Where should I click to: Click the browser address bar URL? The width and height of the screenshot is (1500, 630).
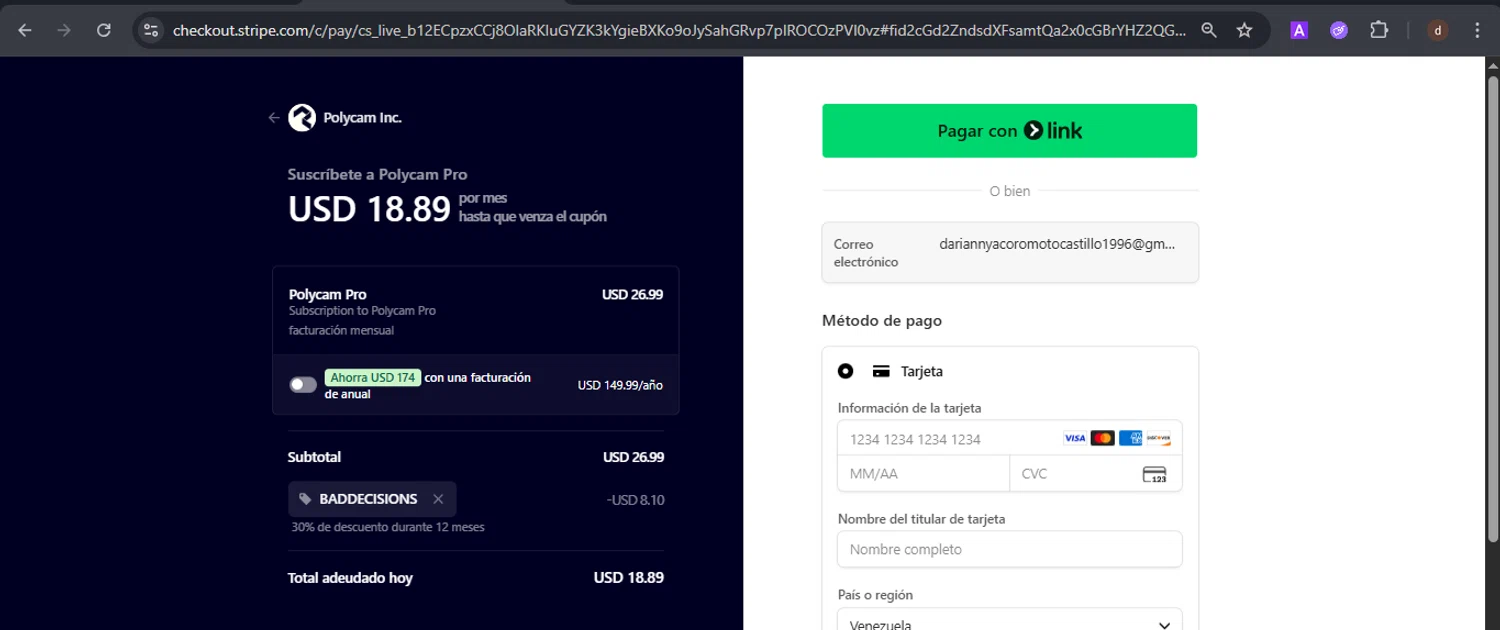679,30
